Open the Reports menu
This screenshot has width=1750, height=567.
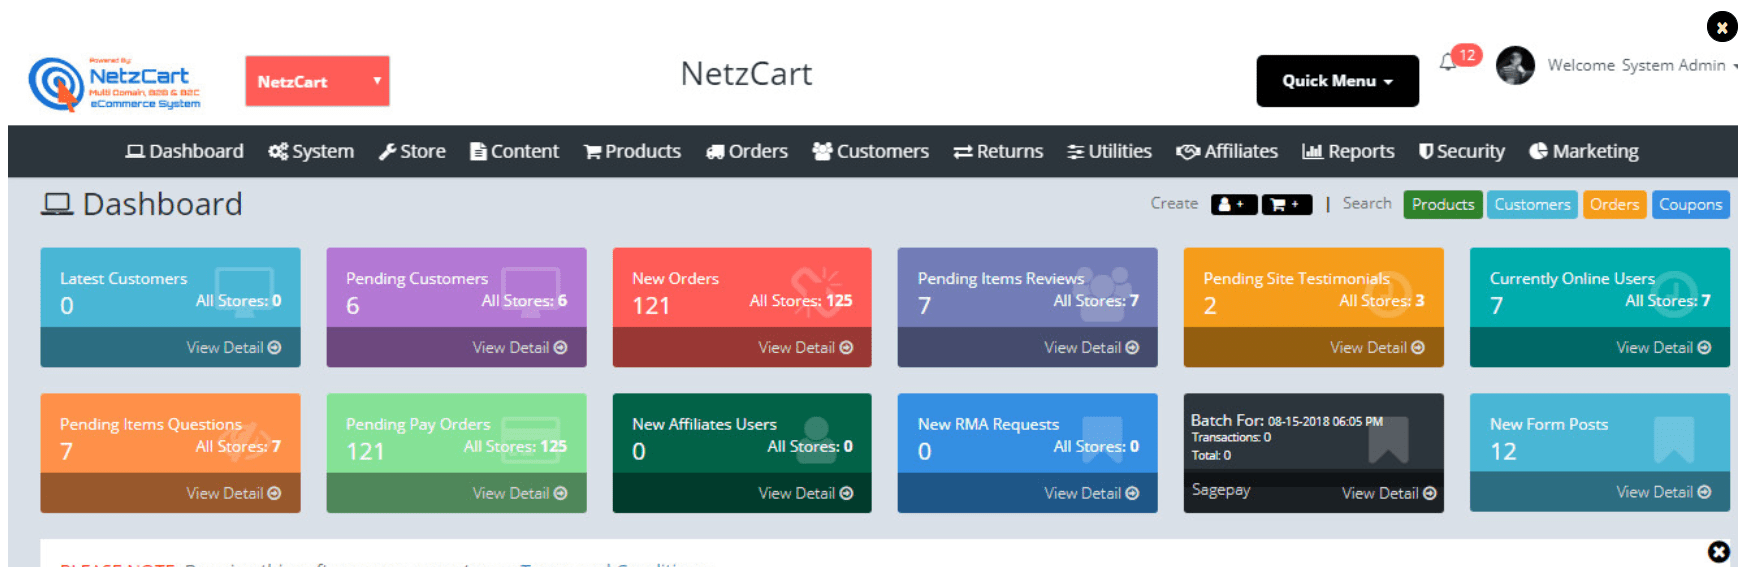coord(1348,152)
